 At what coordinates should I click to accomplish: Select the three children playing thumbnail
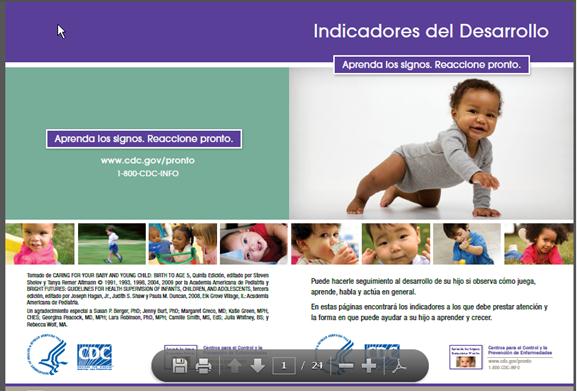[x=183, y=244]
